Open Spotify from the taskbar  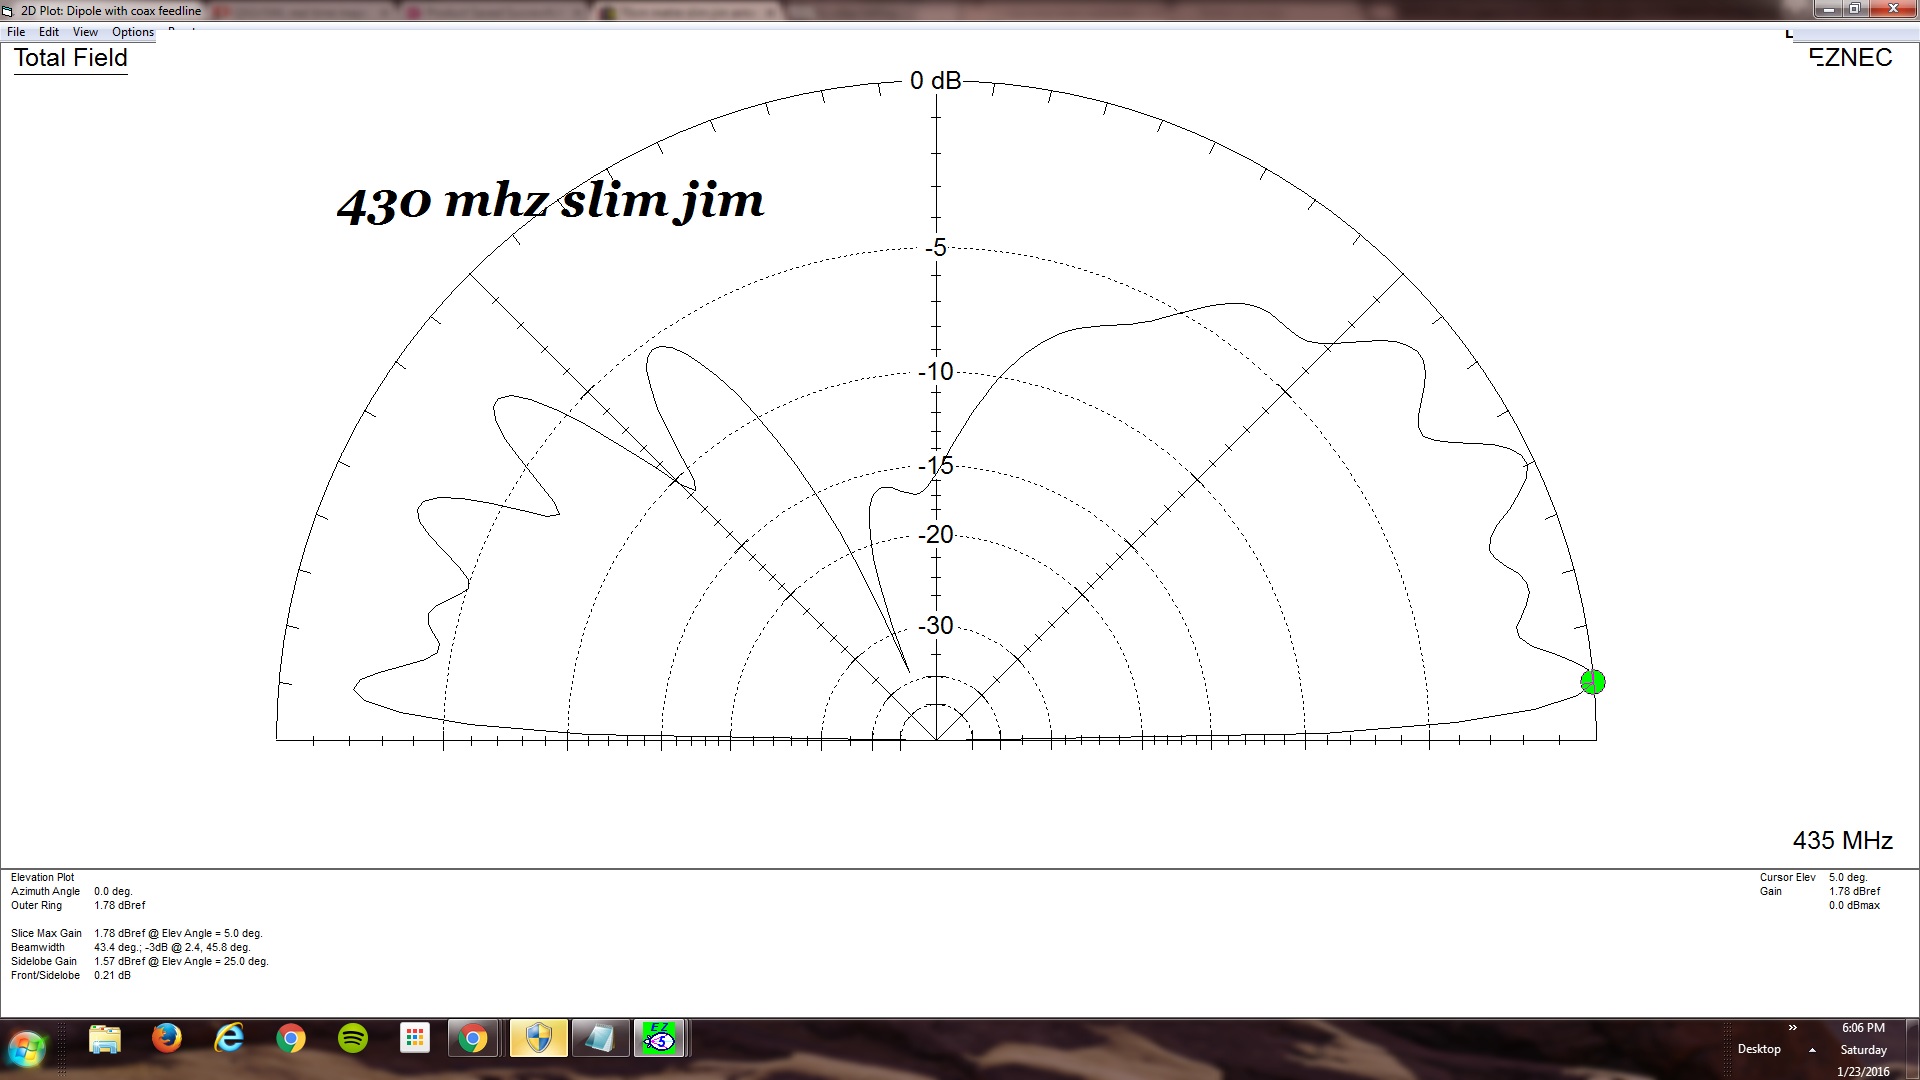(x=353, y=1039)
